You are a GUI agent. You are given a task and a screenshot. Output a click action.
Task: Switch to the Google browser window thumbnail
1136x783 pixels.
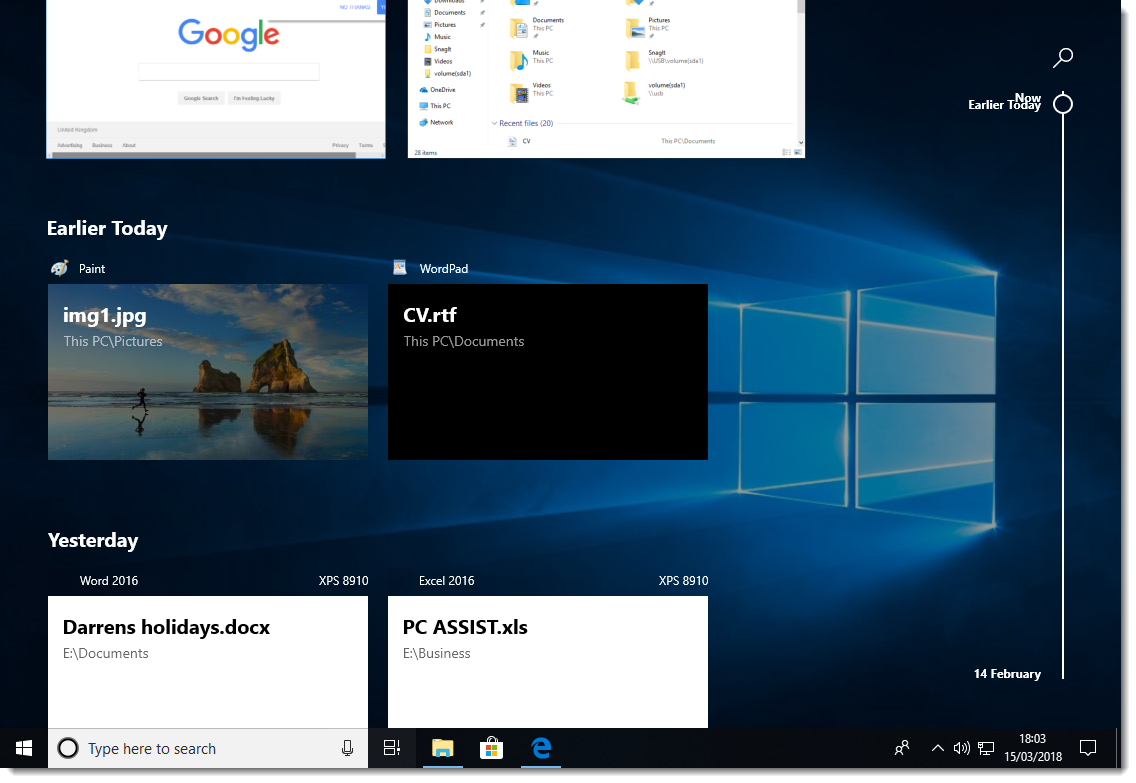tap(215, 78)
